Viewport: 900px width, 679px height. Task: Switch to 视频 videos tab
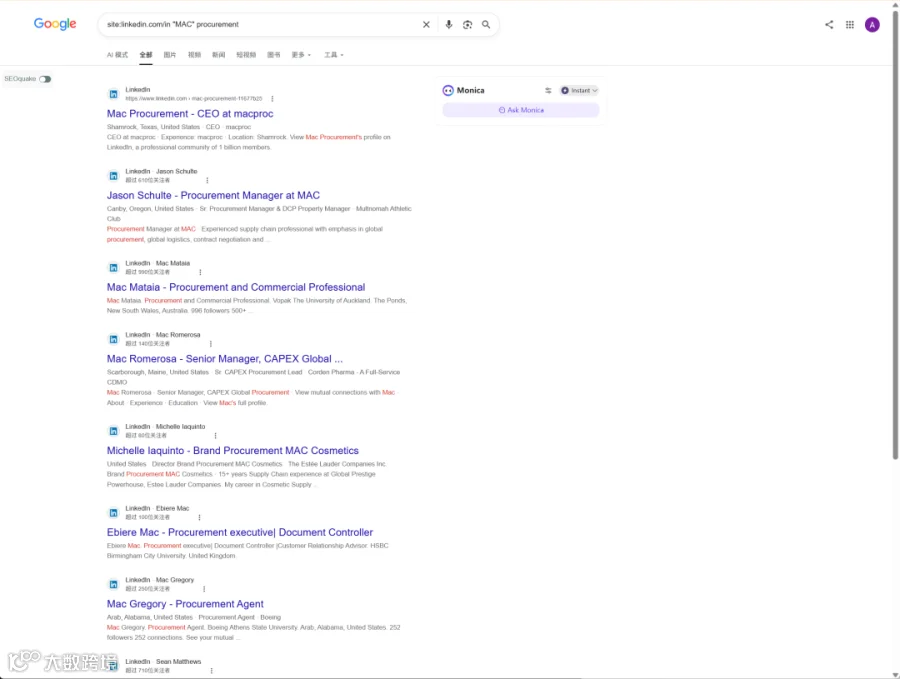pyautogui.click(x=195, y=55)
